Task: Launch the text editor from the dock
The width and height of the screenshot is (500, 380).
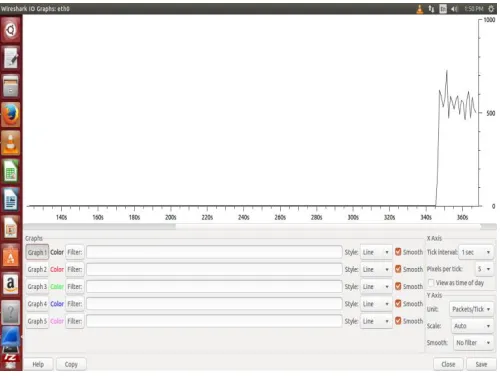Action: click(x=11, y=58)
